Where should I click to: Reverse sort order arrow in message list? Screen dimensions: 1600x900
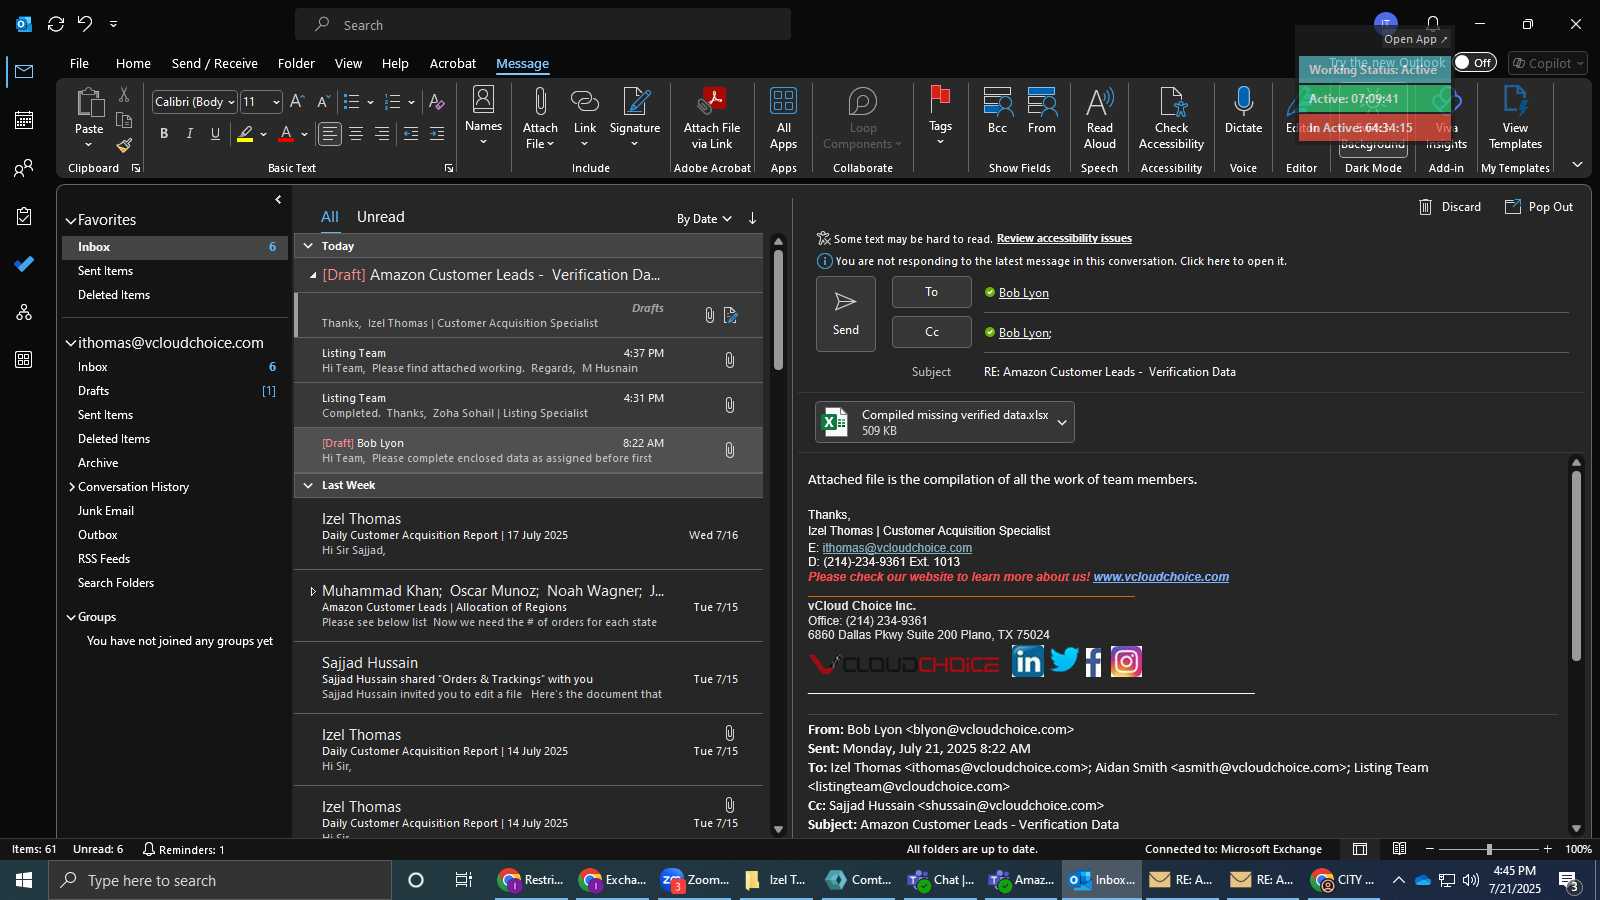[x=752, y=218]
